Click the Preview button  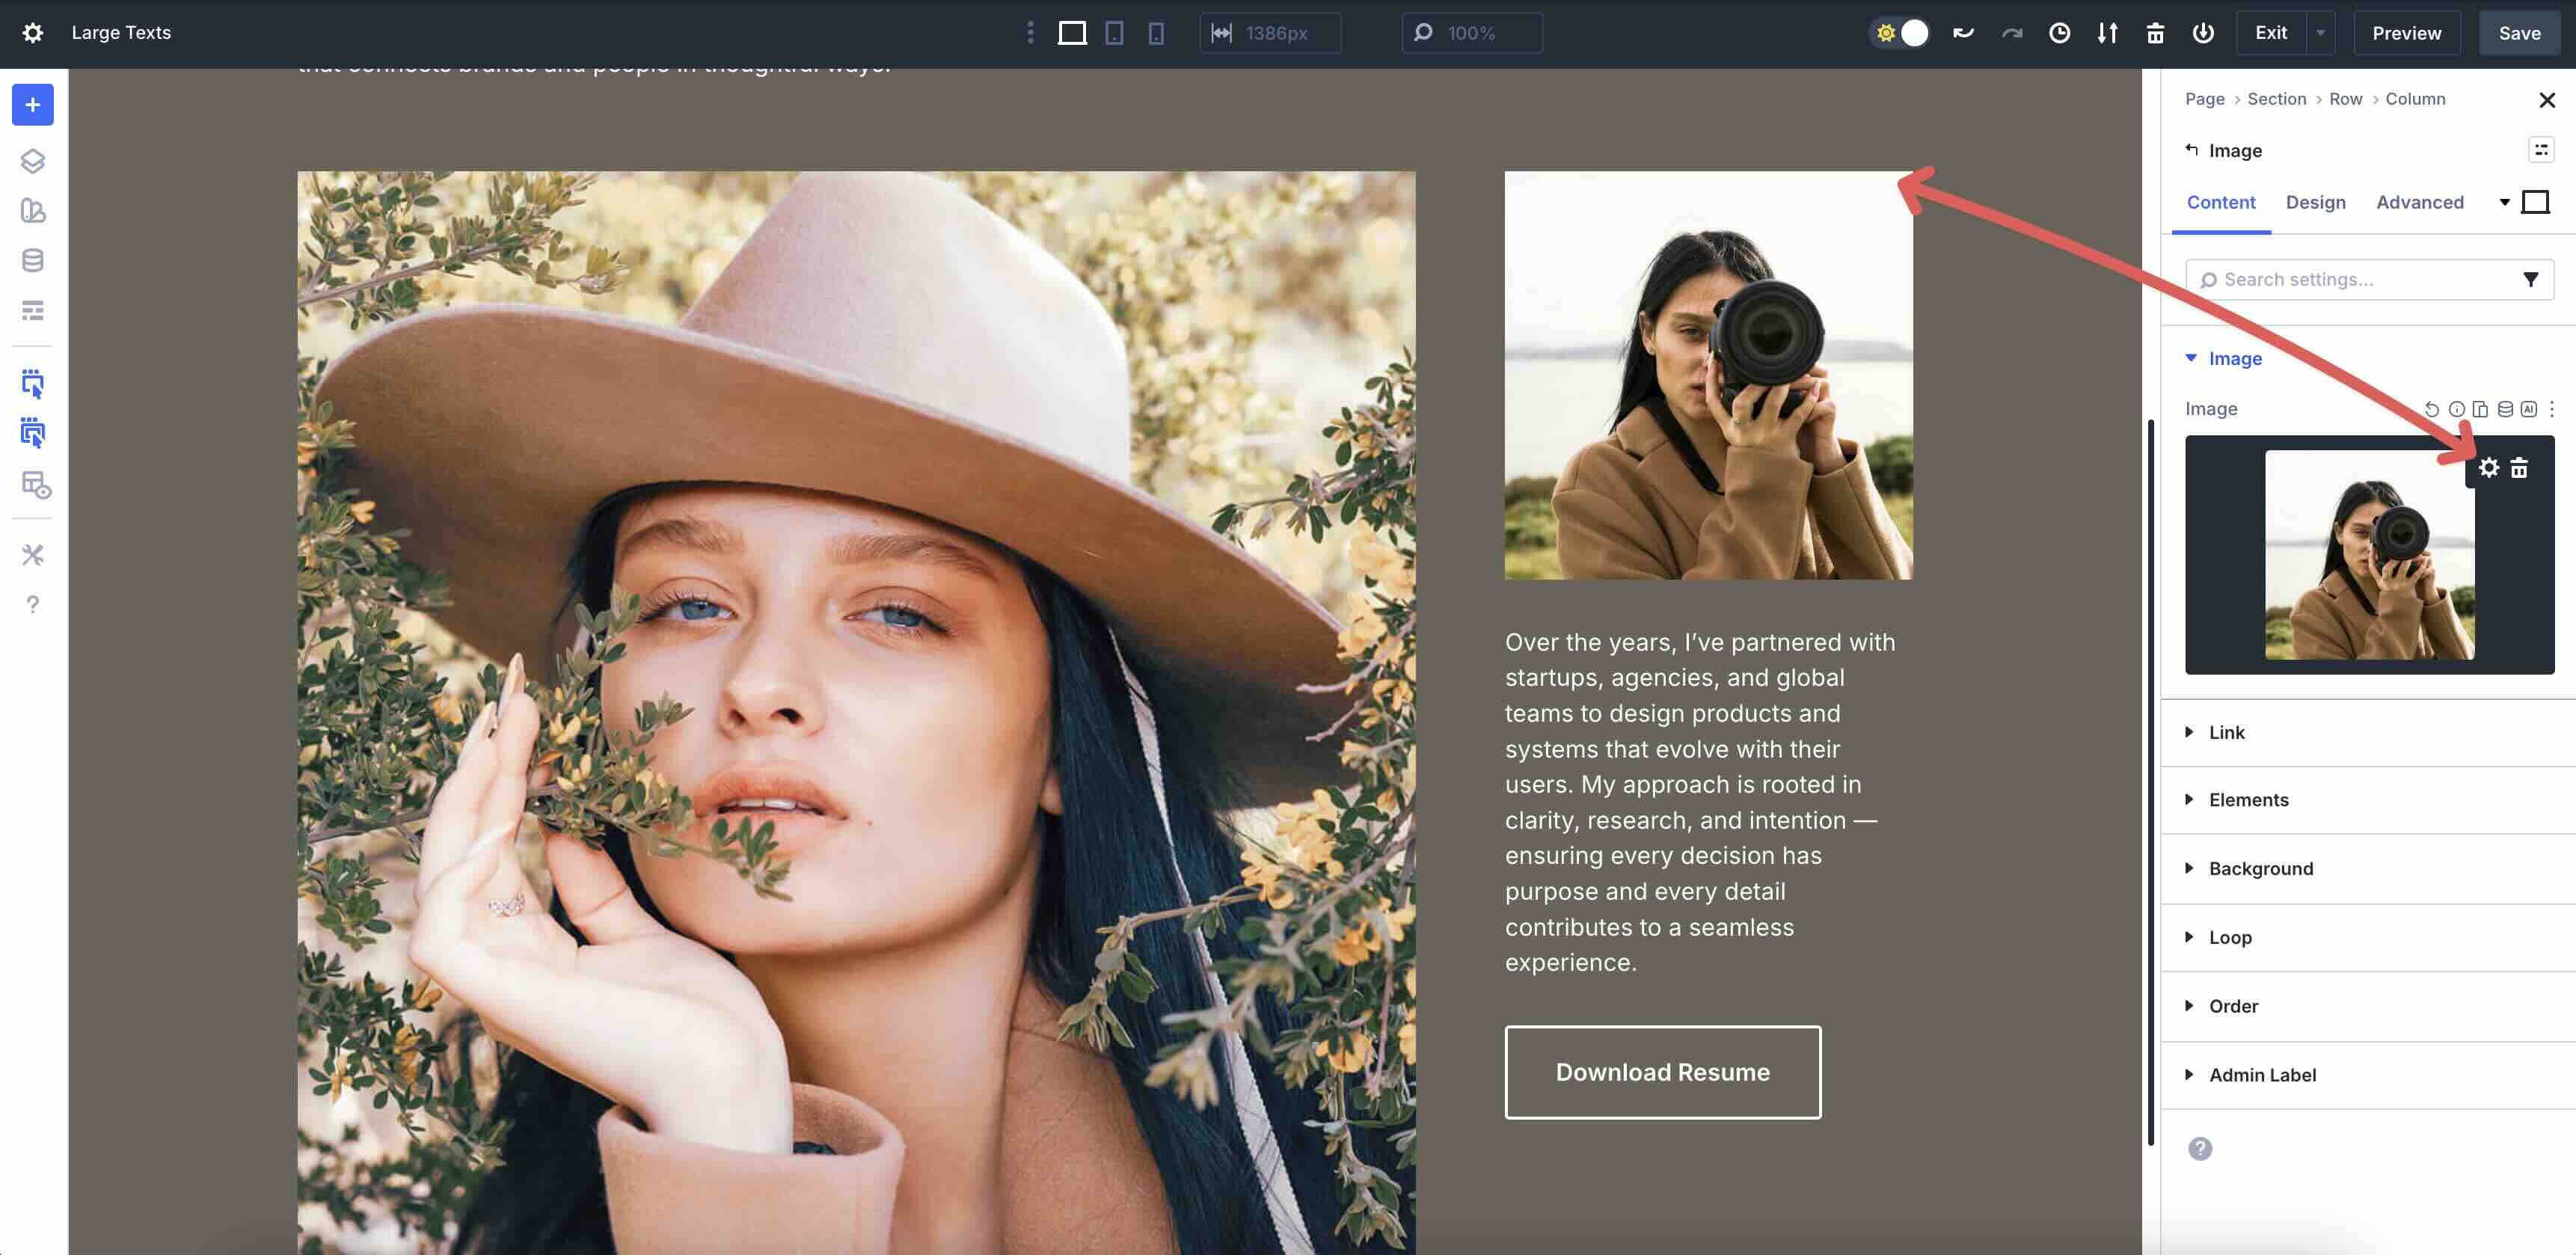tap(2406, 33)
